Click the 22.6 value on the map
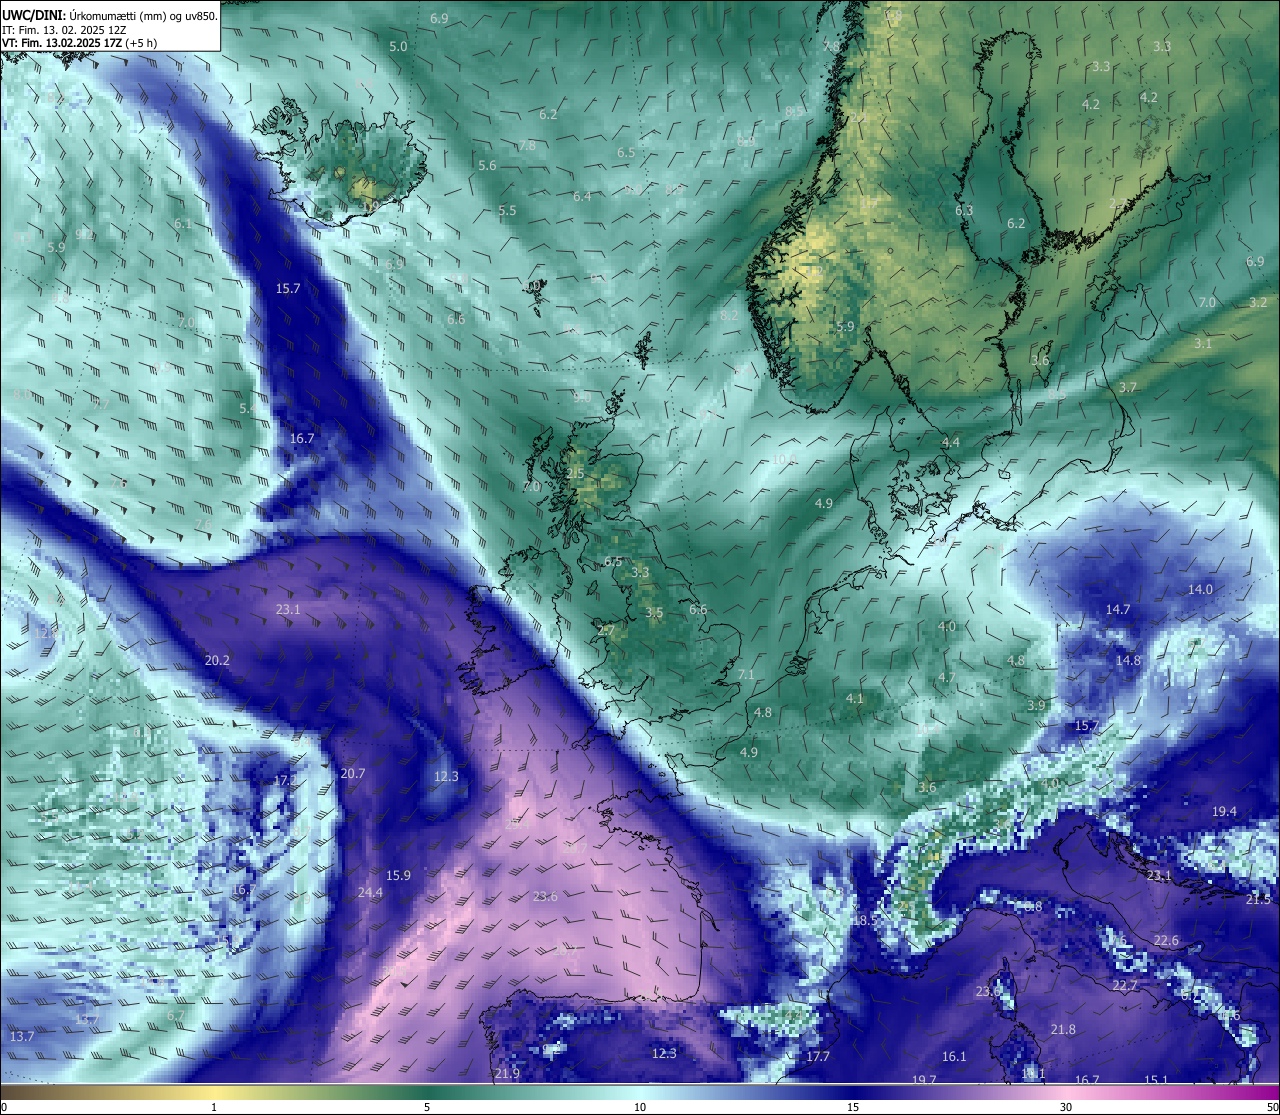Screen dimensions: 1280x1115 pyautogui.click(x=1166, y=940)
